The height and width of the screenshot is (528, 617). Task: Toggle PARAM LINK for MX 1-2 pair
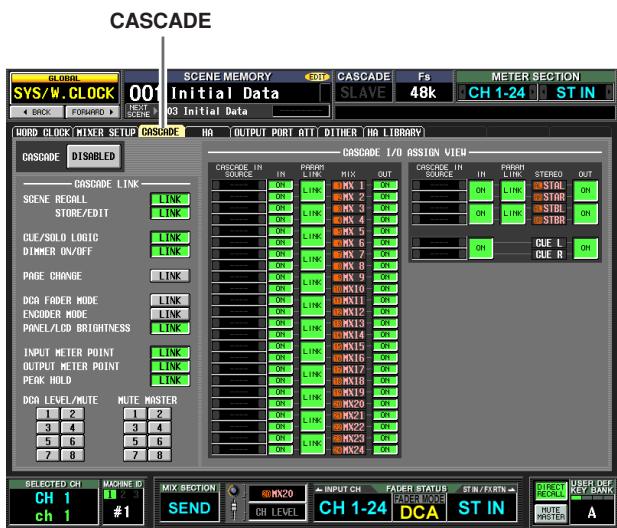tap(312, 191)
